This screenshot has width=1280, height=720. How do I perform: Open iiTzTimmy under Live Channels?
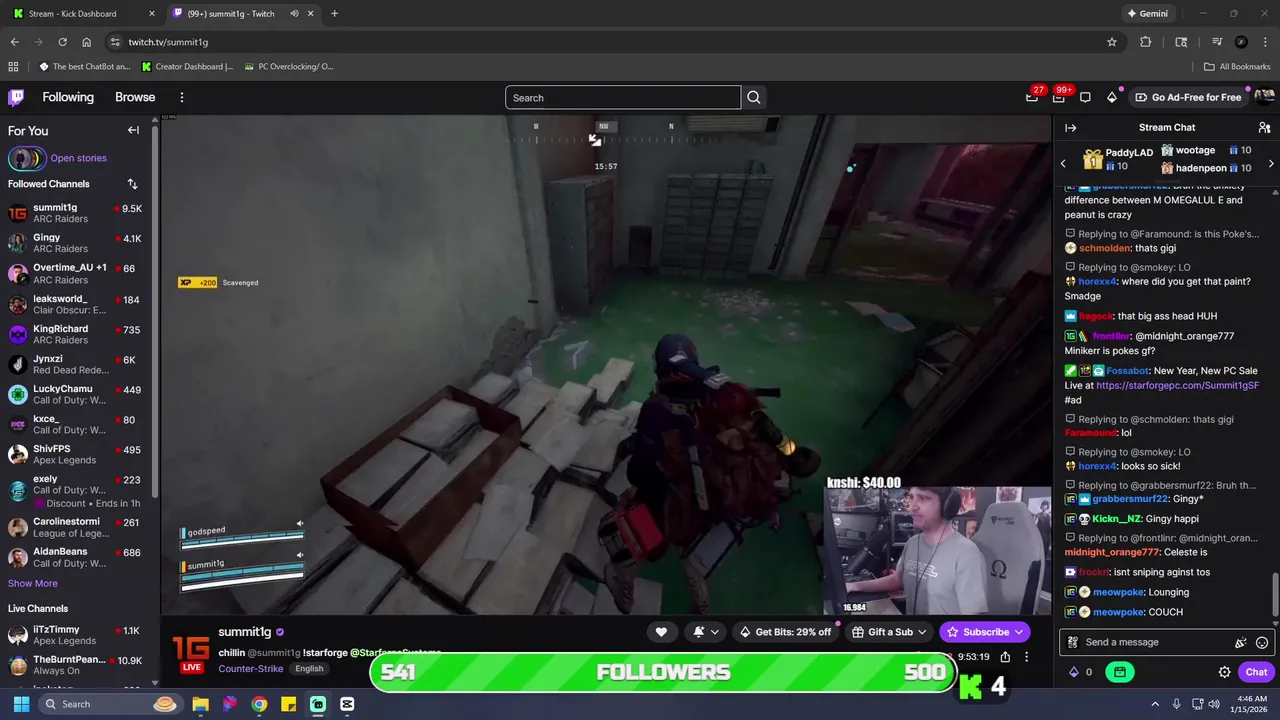(76, 635)
